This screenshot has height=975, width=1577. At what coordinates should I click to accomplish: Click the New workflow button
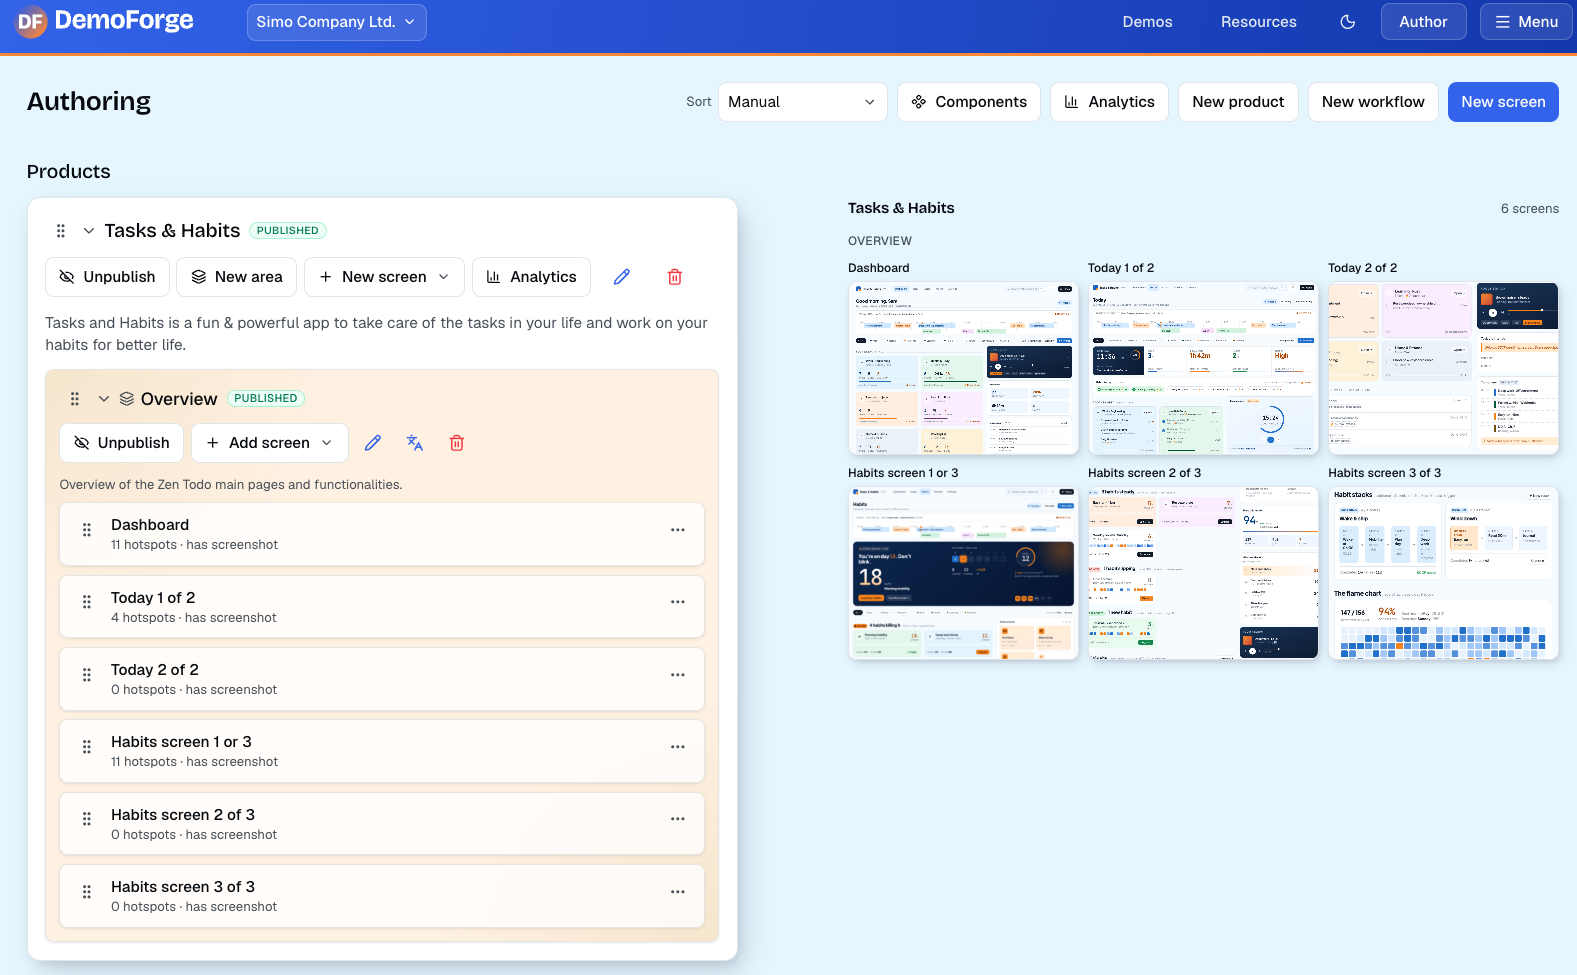(1373, 102)
